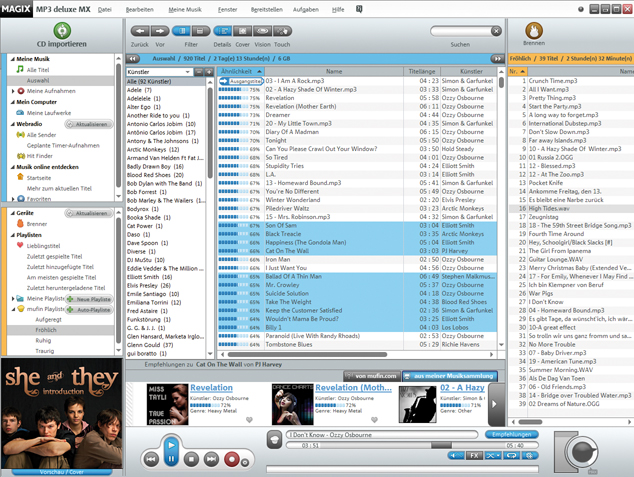Mute audio with the speaker button
634x477 pixels.
[456, 456]
